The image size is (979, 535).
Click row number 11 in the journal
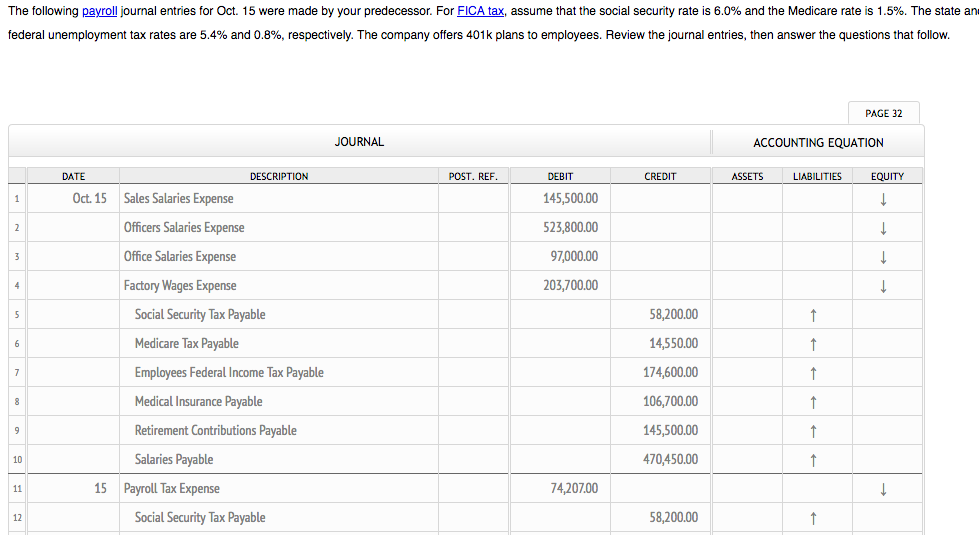point(17,489)
